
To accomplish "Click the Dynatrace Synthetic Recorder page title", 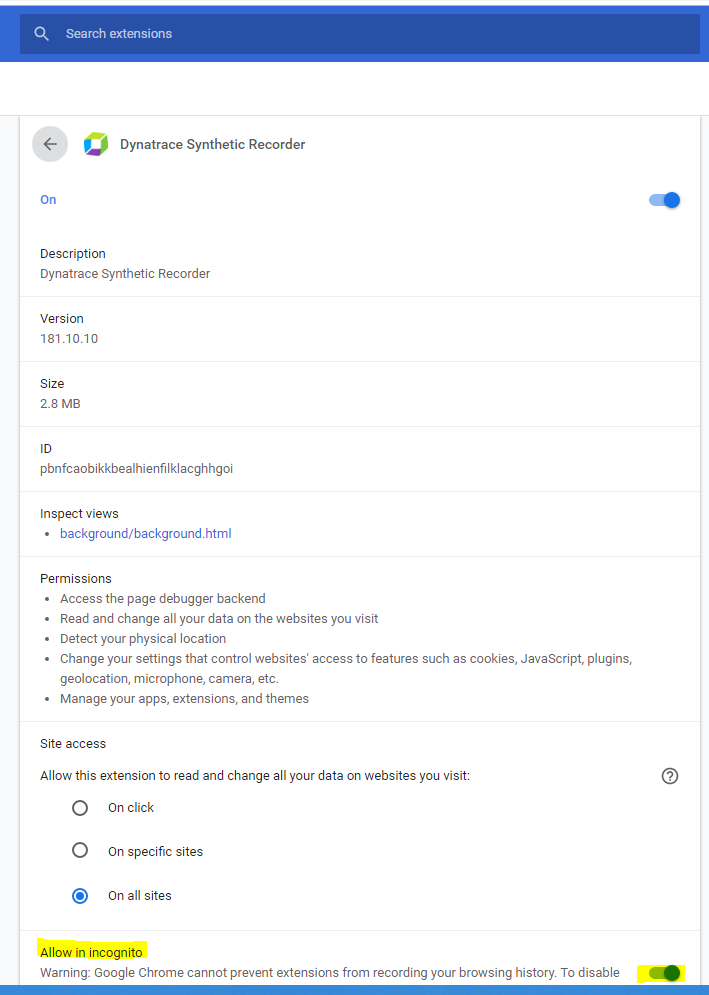I will pyautogui.click(x=212, y=144).
